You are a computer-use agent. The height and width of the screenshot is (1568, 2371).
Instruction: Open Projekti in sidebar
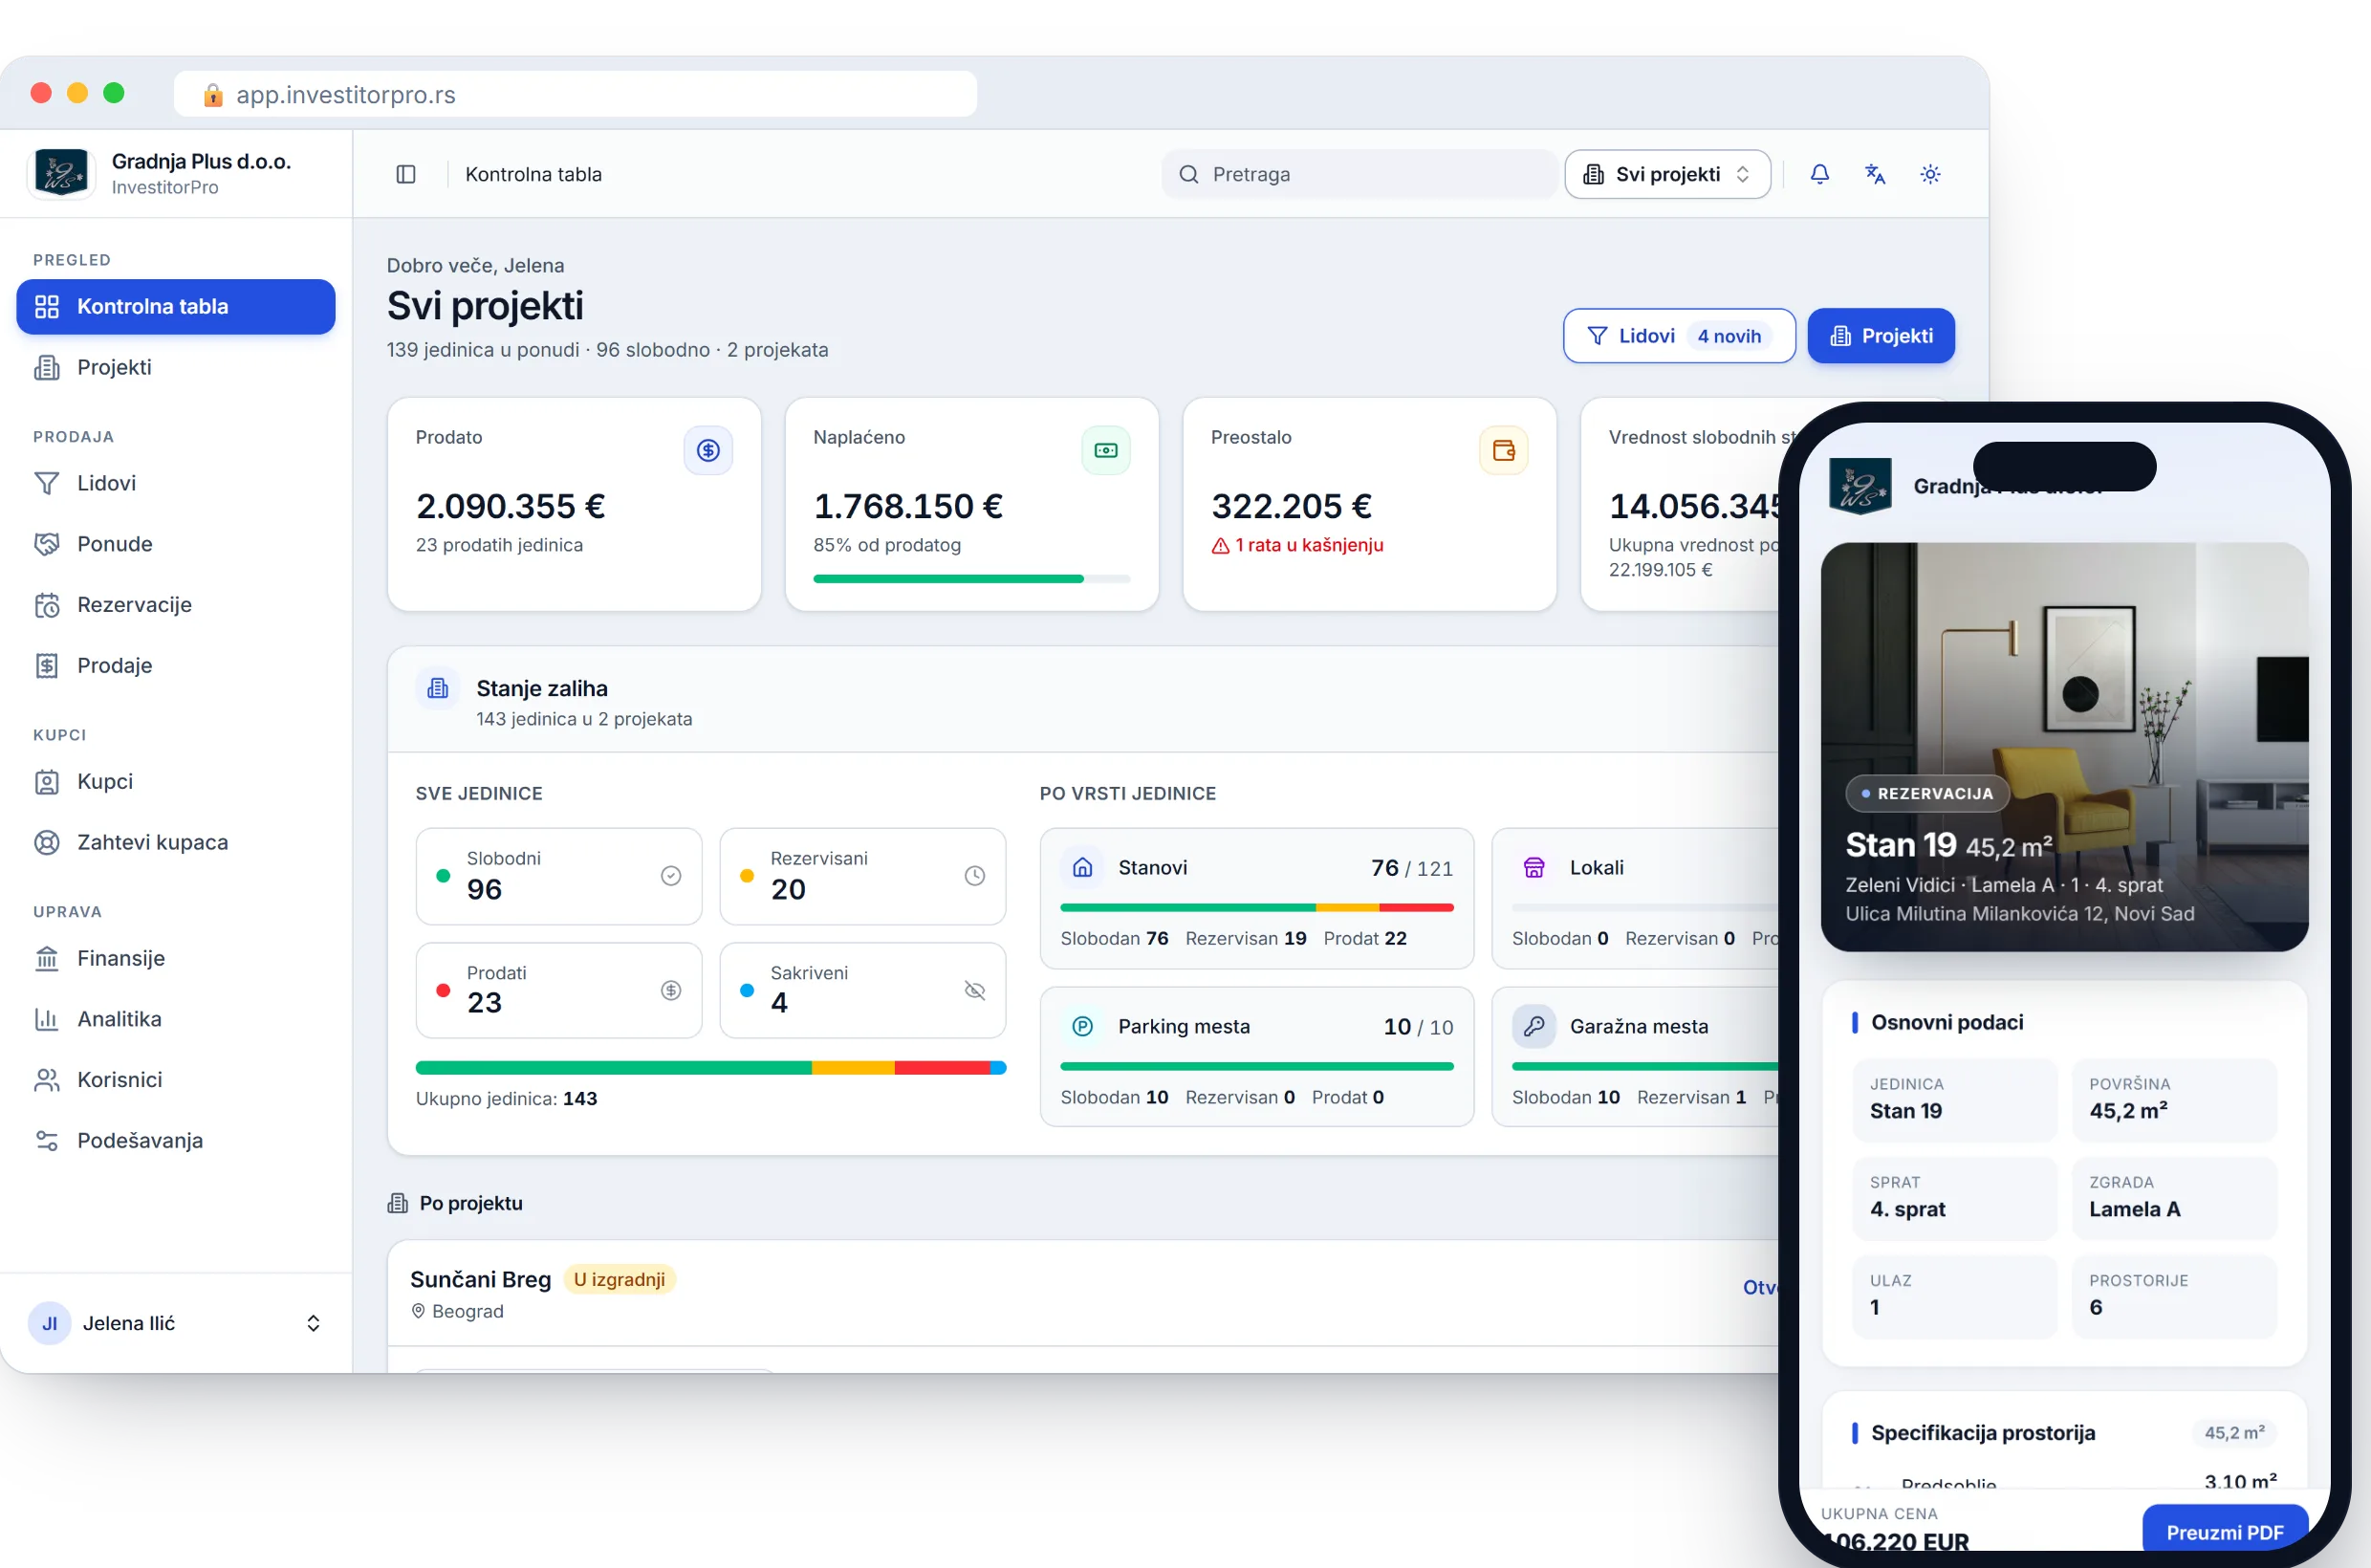[x=176, y=367]
